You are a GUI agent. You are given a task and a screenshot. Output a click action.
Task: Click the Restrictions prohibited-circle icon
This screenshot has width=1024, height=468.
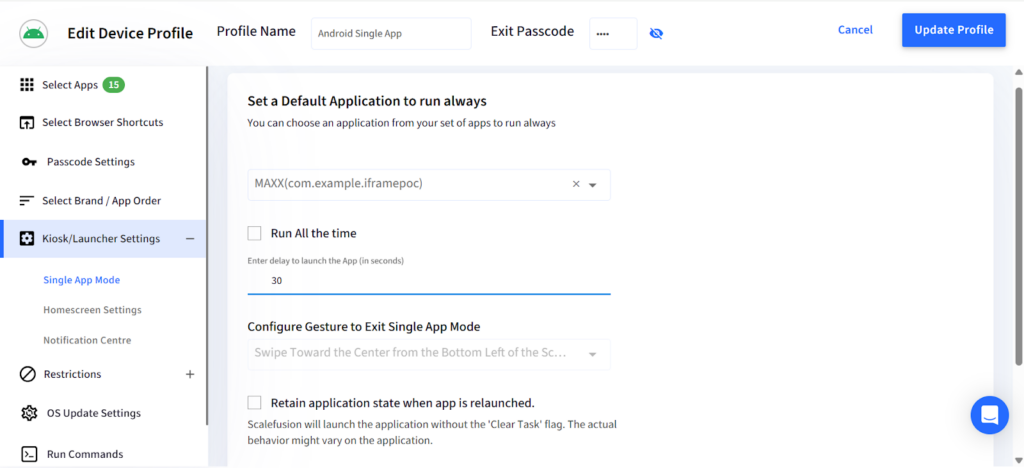point(27,374)
